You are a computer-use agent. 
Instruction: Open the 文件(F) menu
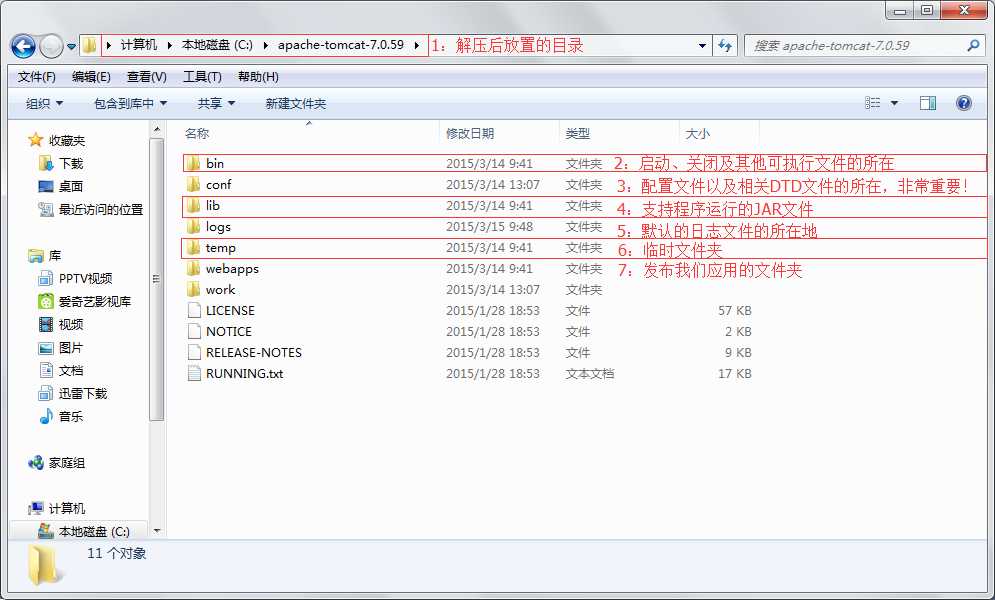(36, 77)
